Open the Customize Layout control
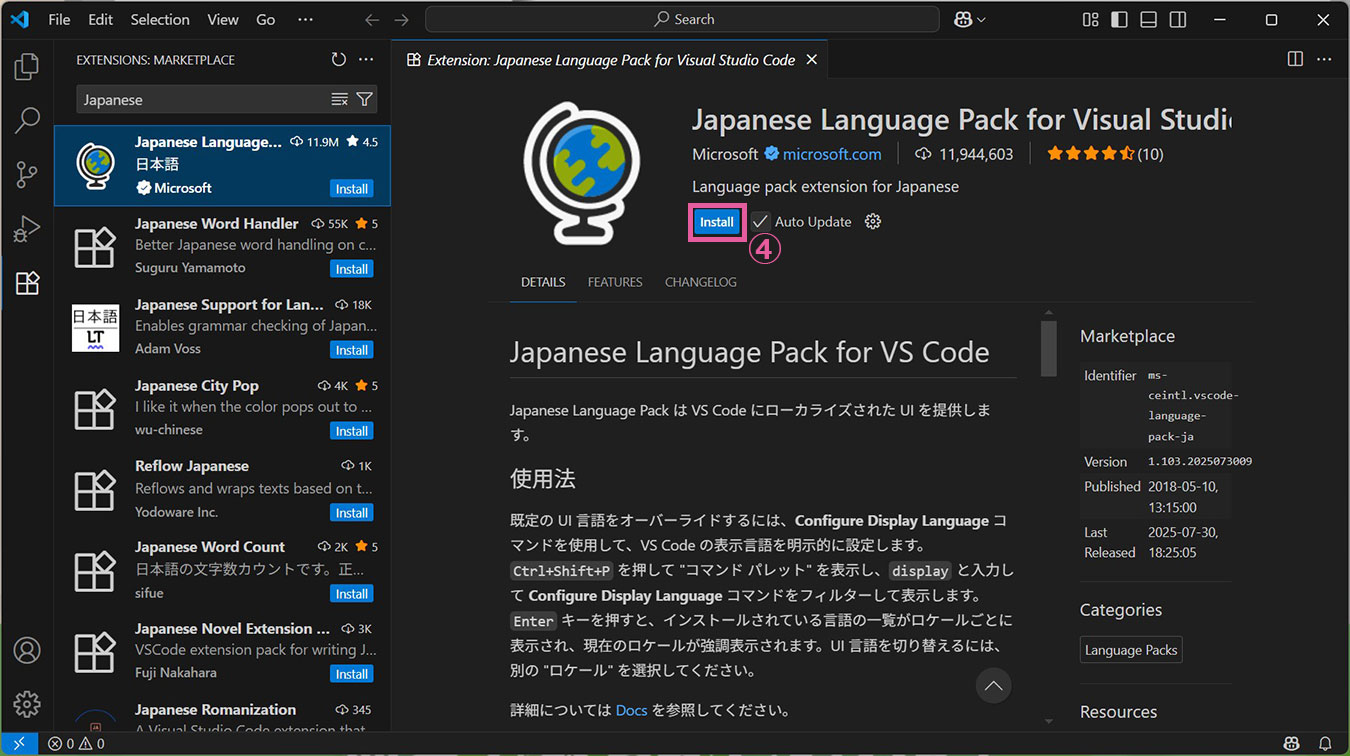The image size is (1350, 756). [x=1091, y=19]
